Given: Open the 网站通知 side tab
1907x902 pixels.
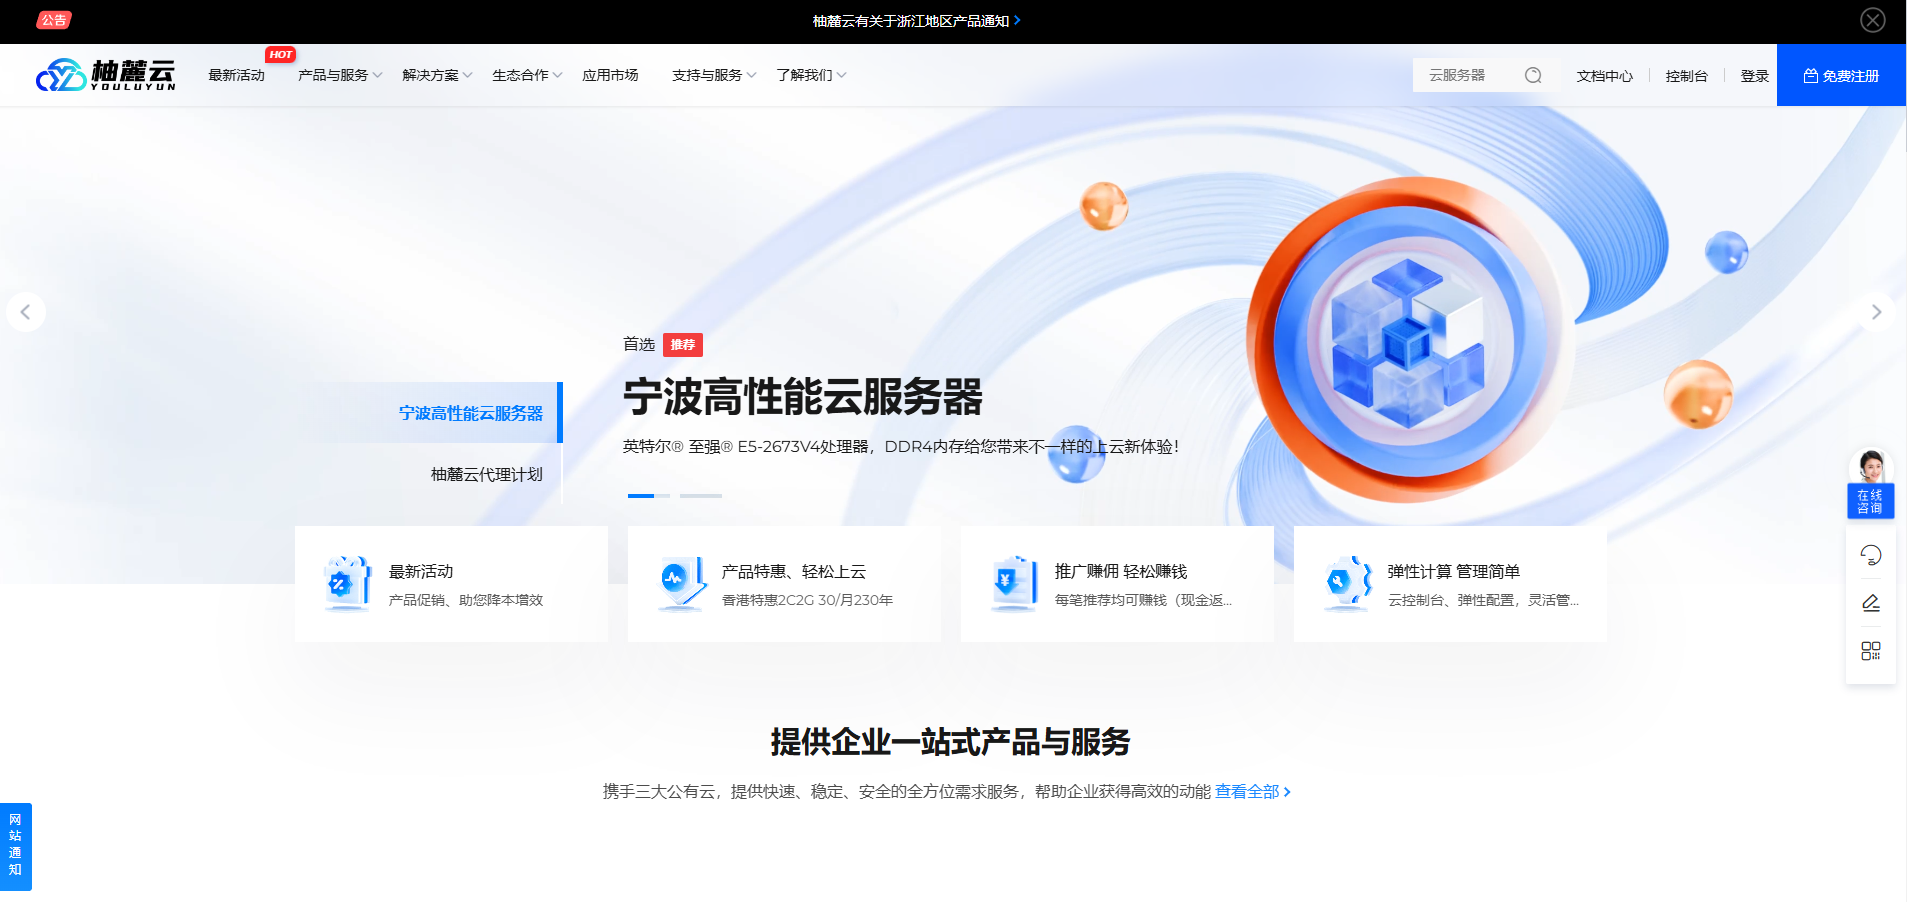Looking at the screenshot, I should [15, 846].
